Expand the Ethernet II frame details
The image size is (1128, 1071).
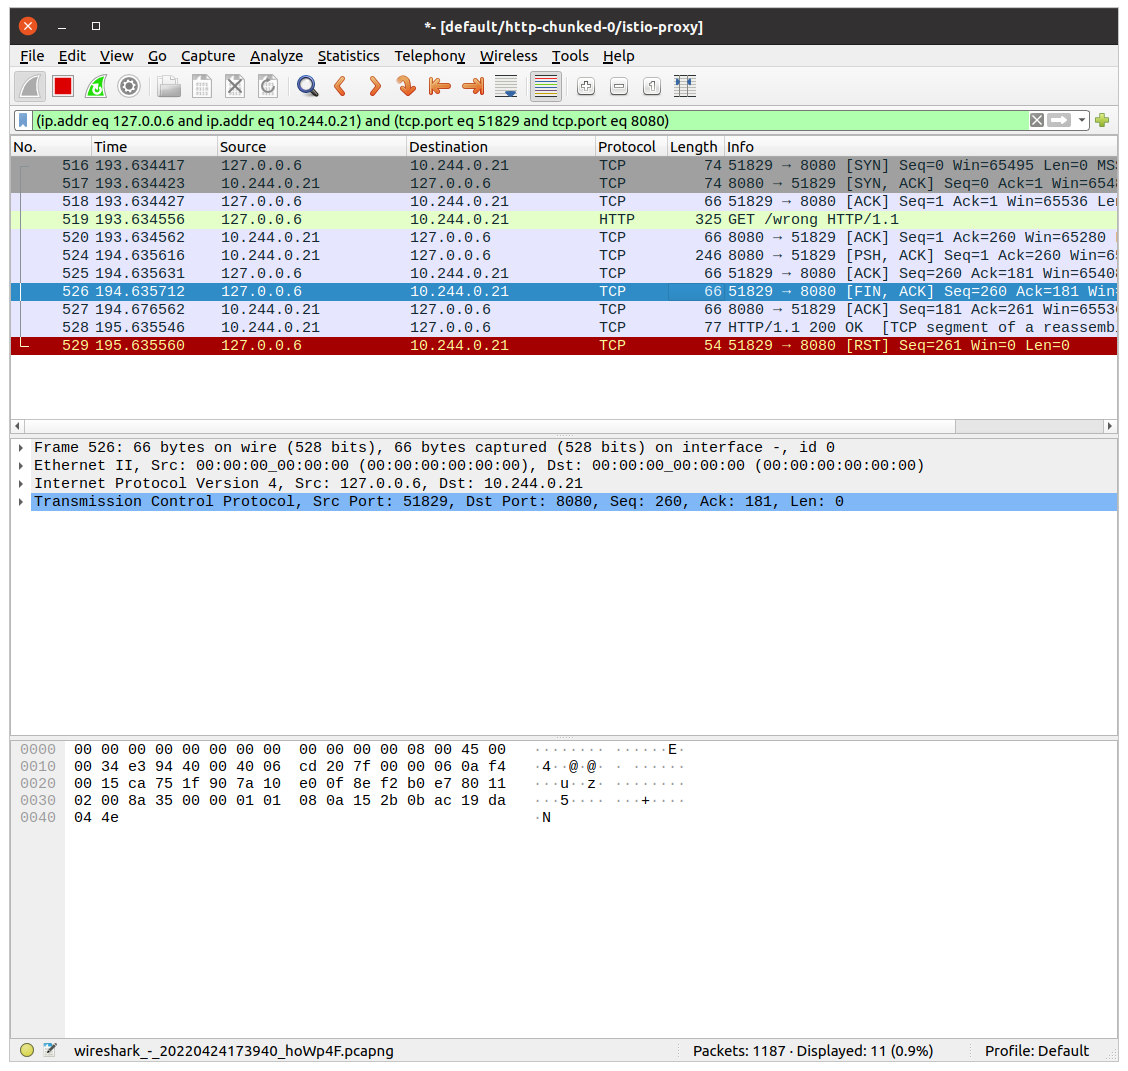(x=21, y=465)
